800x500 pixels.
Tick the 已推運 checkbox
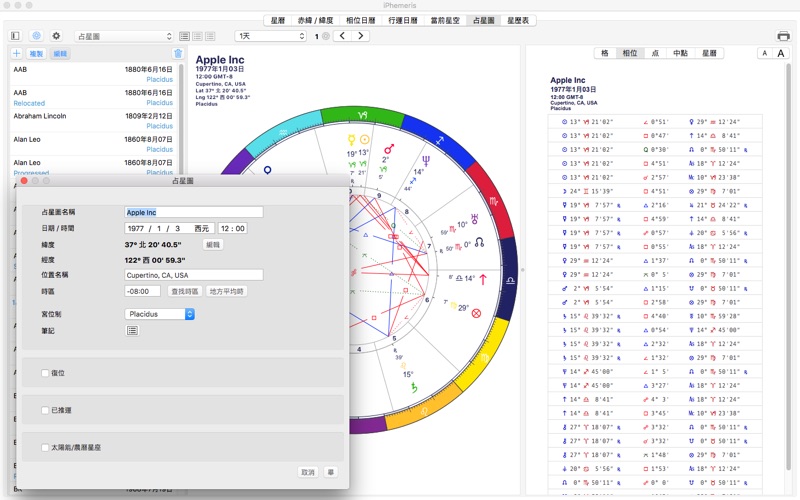coord(45,410)
